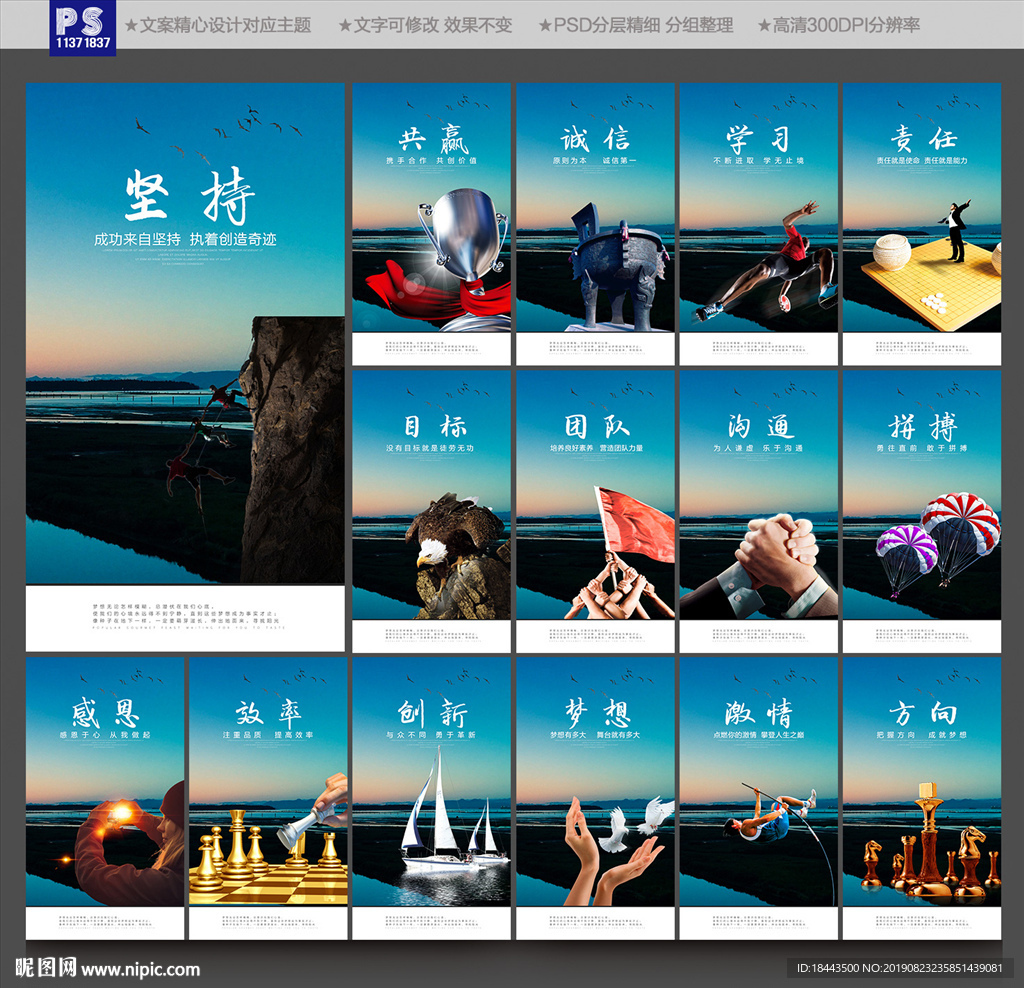Open the 方向 chess pieces poster
The width and height of the screenshot is (1024, 988).
[921, 799]
